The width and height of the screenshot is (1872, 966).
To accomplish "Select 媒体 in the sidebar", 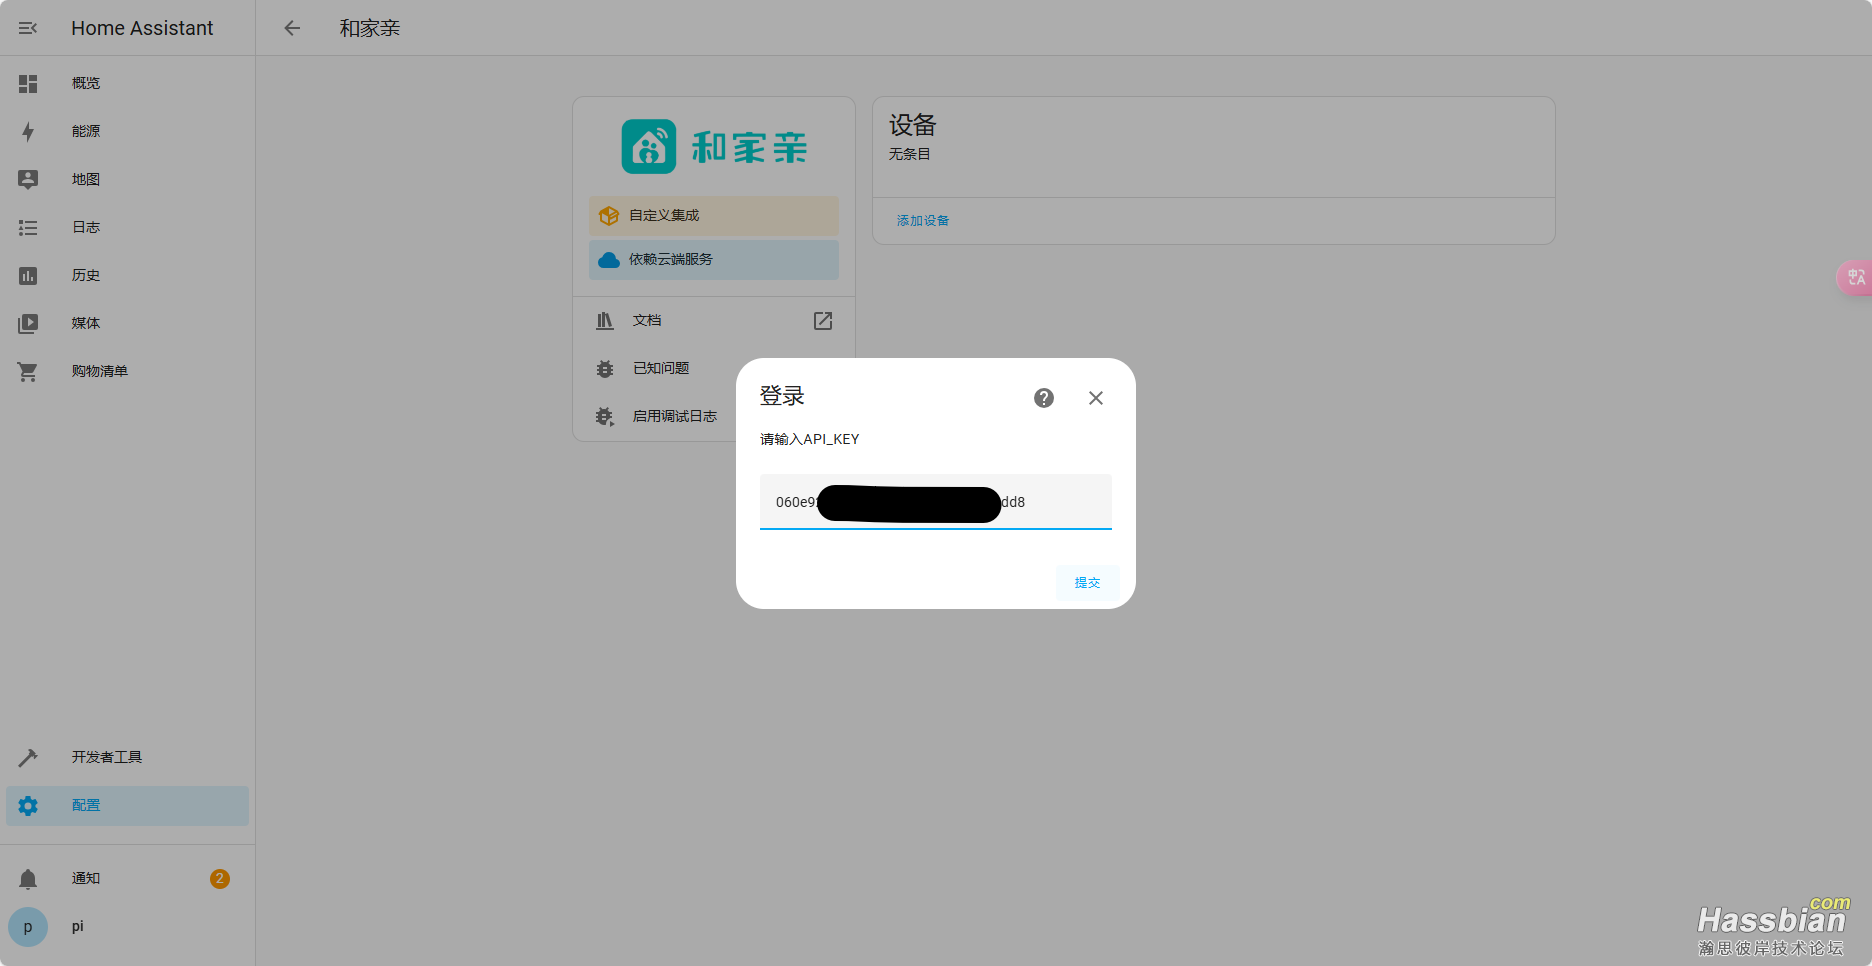I will click(127, 324).
